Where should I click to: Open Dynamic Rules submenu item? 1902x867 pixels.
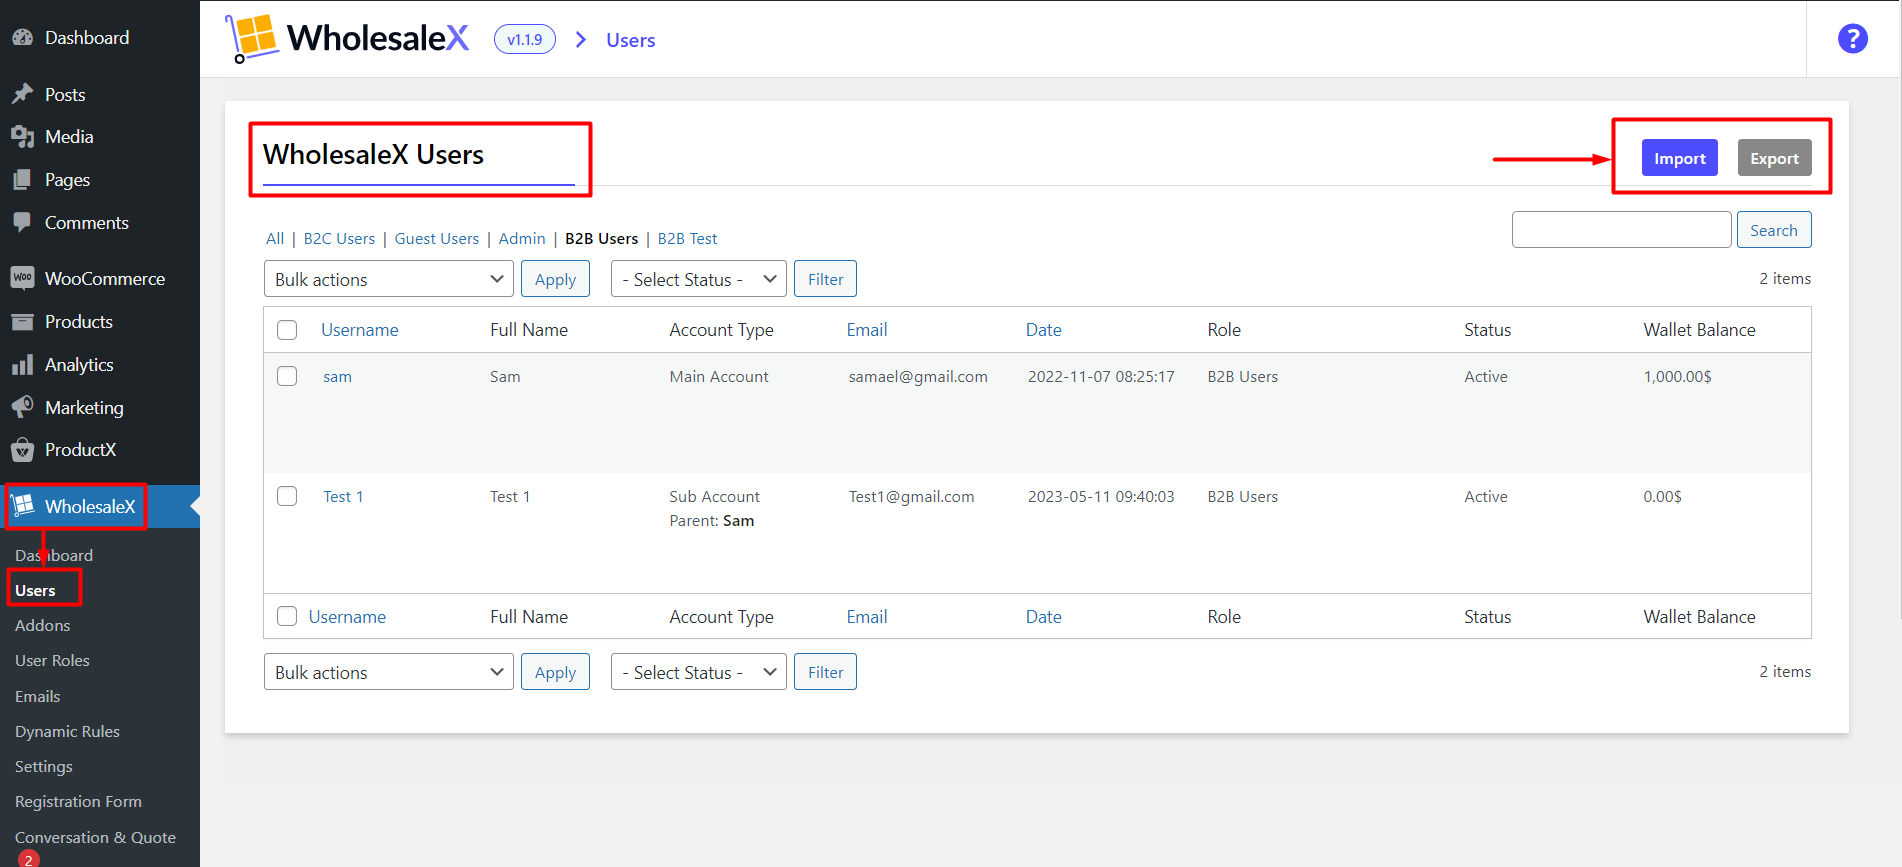(x=67, y=731)
